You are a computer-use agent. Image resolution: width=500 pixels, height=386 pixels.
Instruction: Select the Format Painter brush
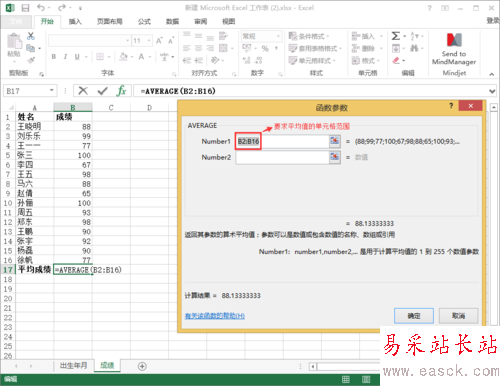[31, 60]
